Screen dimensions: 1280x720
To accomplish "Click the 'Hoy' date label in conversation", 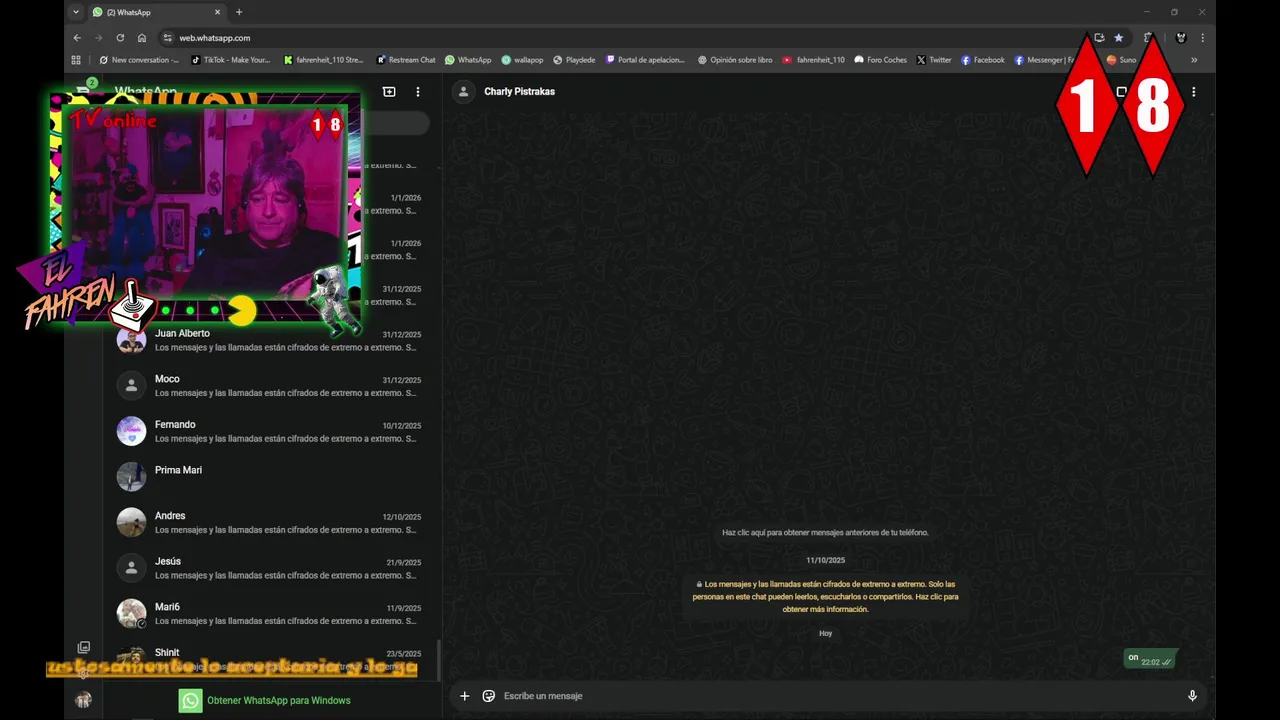I will [x=825, y=633].
